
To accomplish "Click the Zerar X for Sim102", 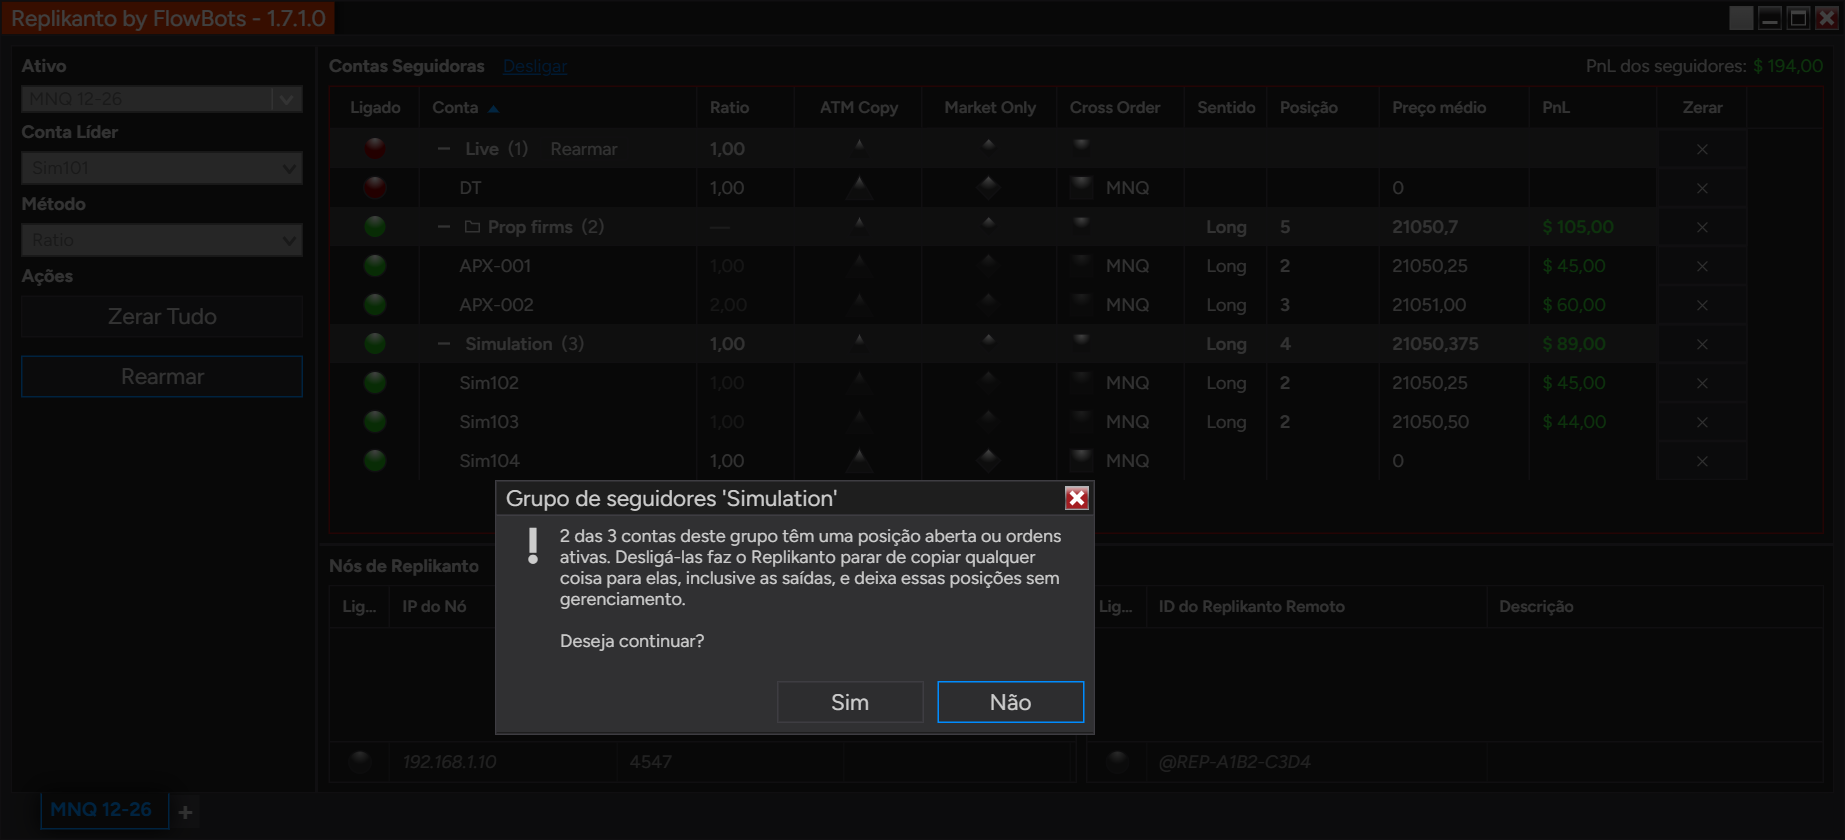I will (x=1702, y=383).
